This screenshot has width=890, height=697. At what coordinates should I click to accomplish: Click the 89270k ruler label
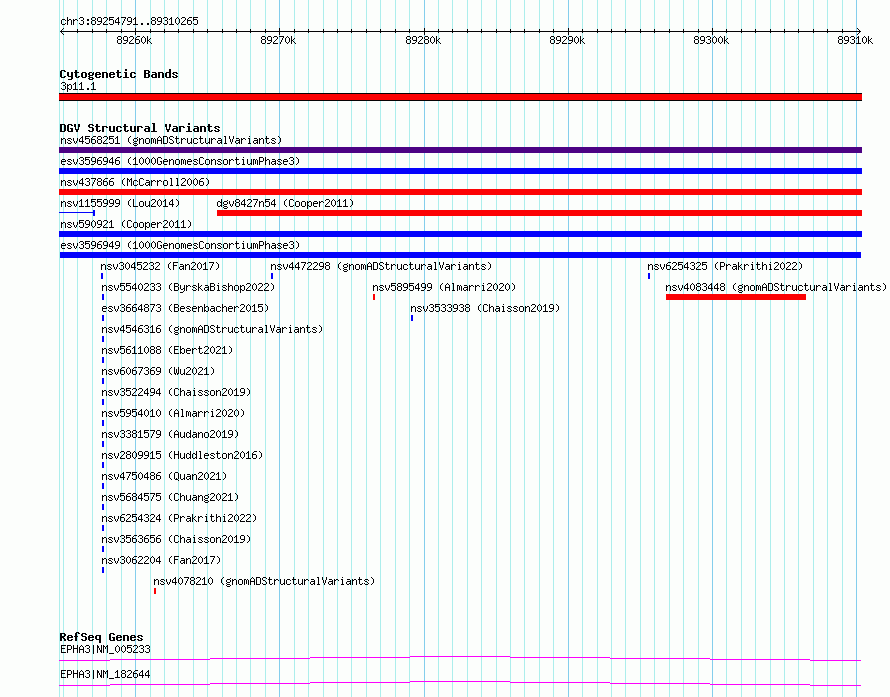tap(278, 40)
